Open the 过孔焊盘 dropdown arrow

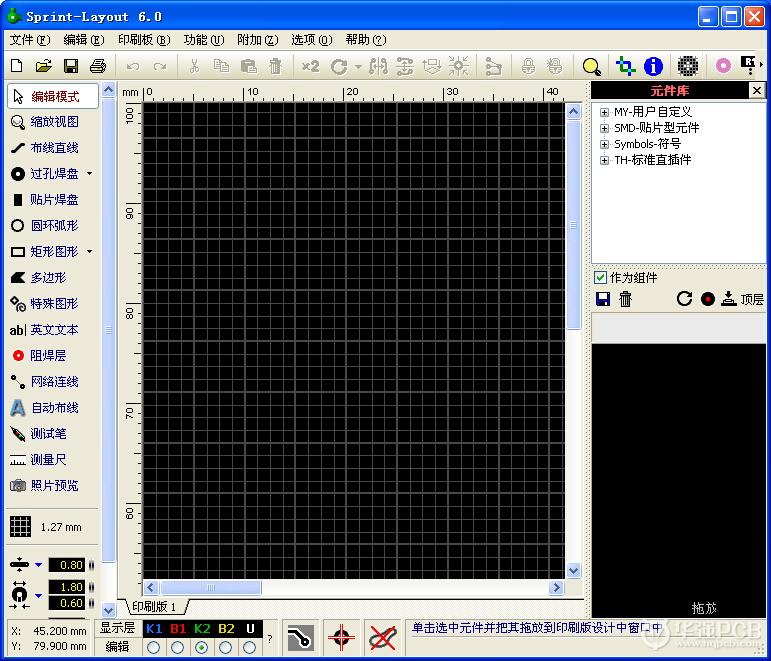point(89,174)
